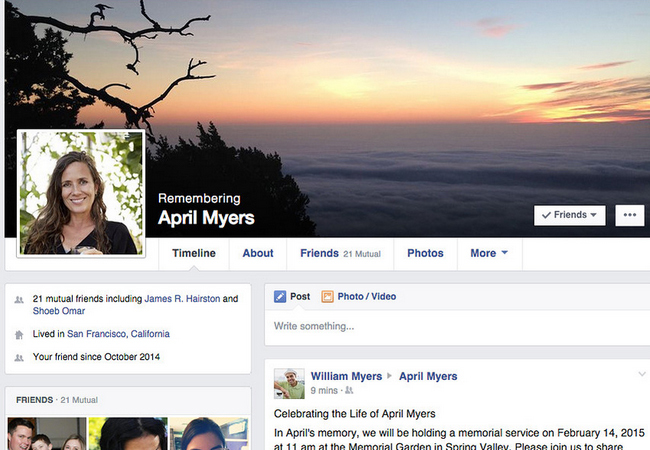650x450 pixels.
Task: Open the Friends status dropdown button
Action: (570, 215)
